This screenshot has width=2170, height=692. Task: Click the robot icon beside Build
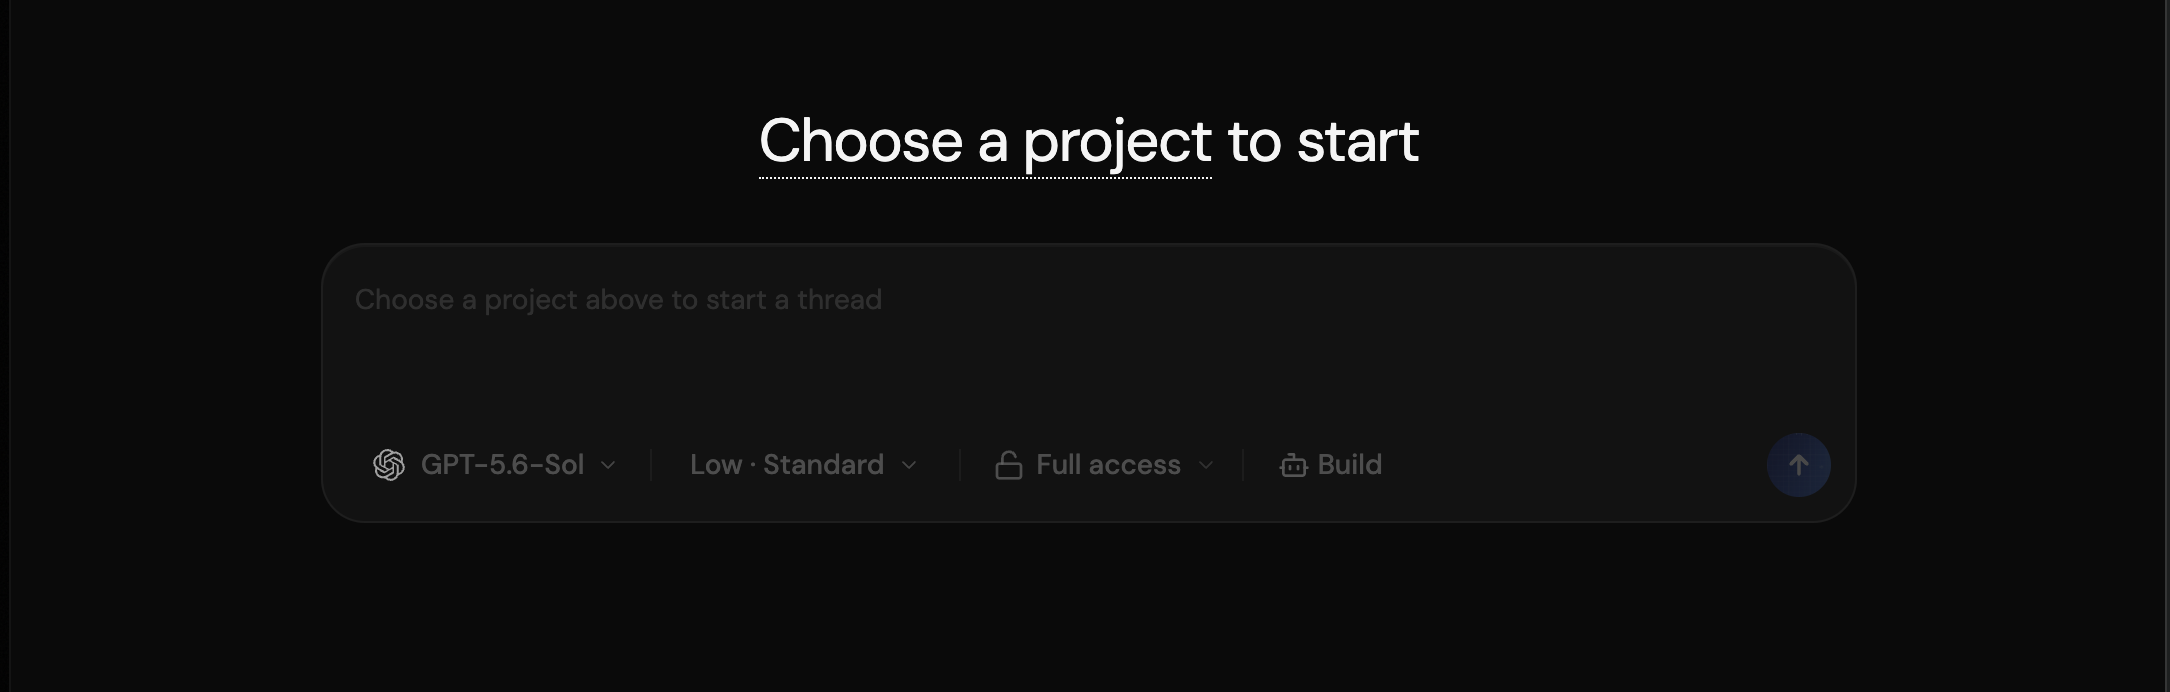(1293, 465)
